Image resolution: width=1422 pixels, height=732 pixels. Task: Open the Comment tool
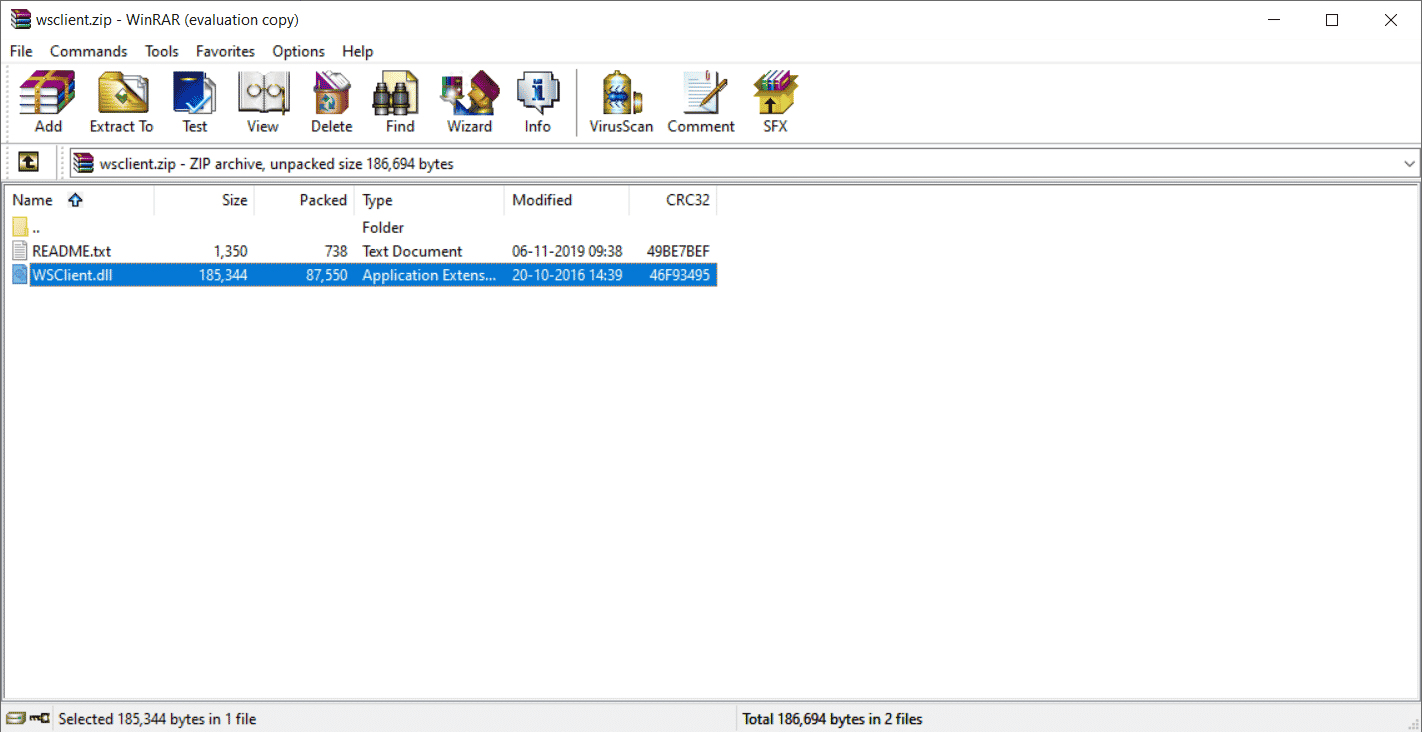click(701, 102)
